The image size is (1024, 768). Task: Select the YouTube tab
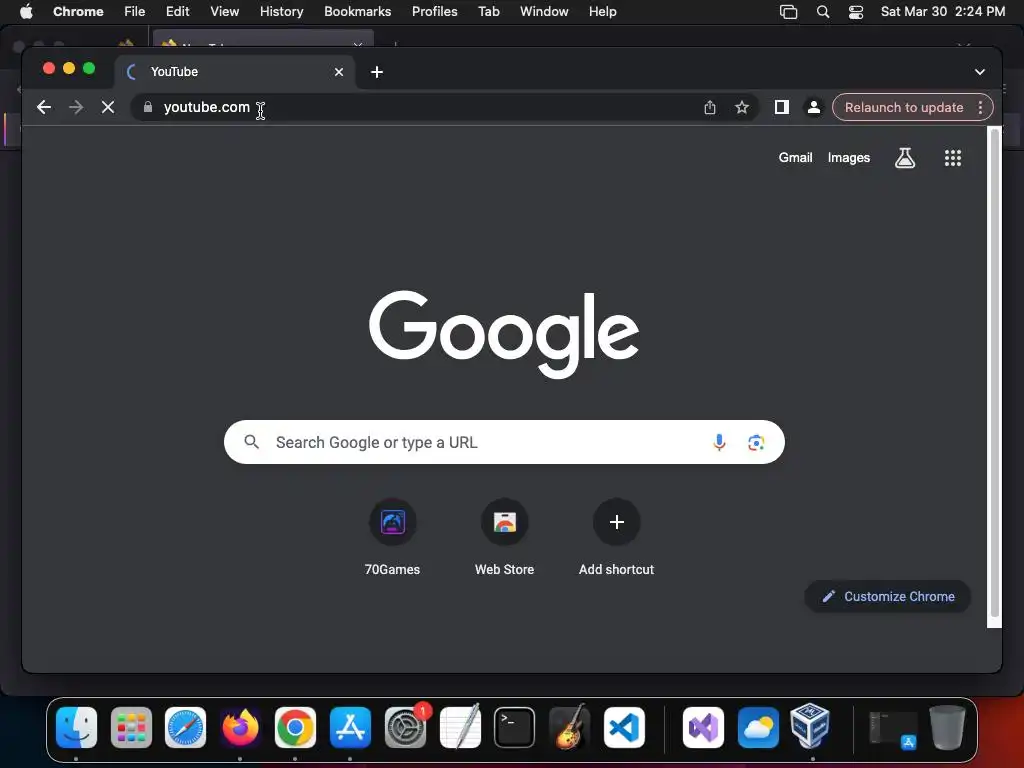(235, 72)
